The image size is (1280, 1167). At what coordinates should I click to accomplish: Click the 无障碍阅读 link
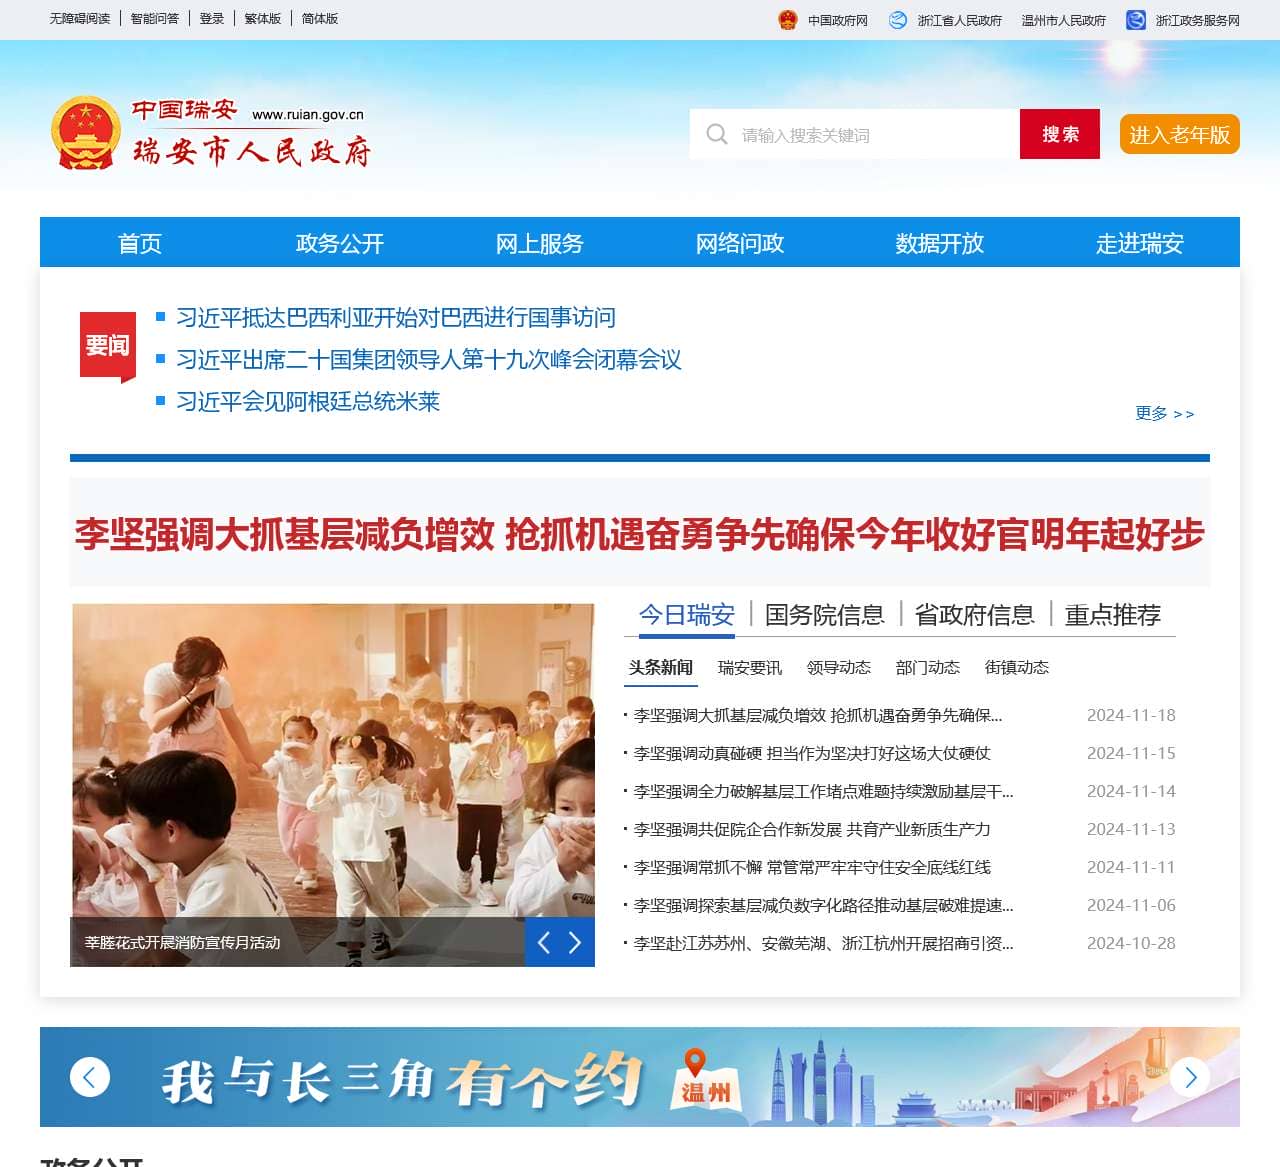click(x=80, y=19)
